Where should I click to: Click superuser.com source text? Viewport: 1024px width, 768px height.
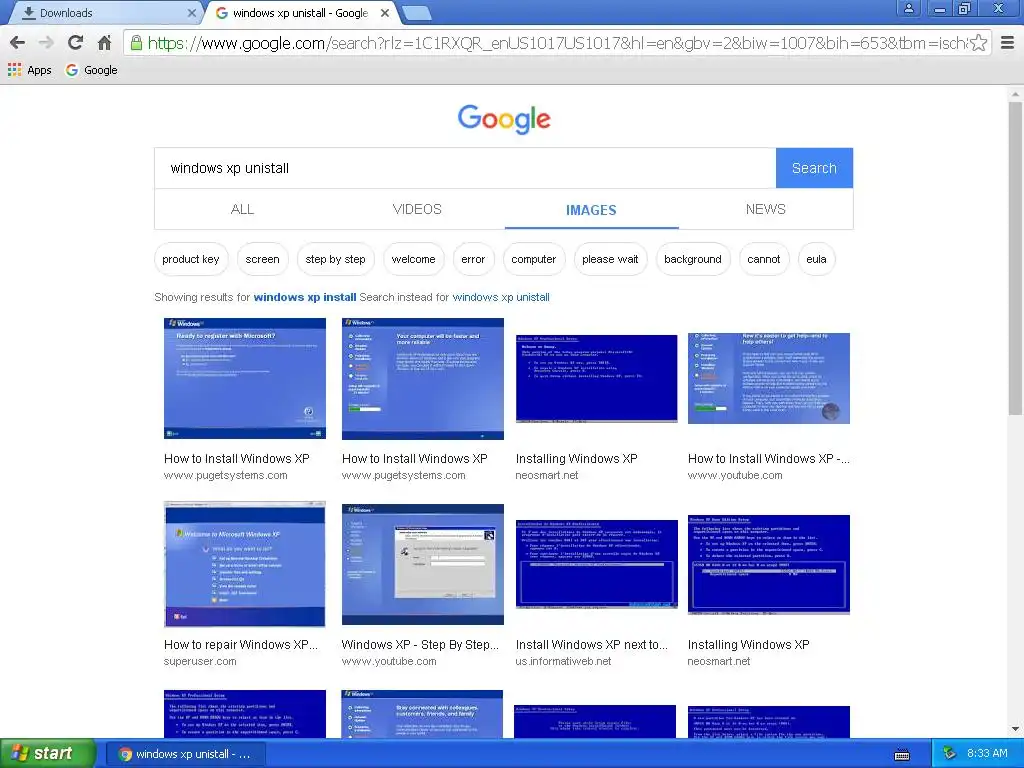pos(200,662)
